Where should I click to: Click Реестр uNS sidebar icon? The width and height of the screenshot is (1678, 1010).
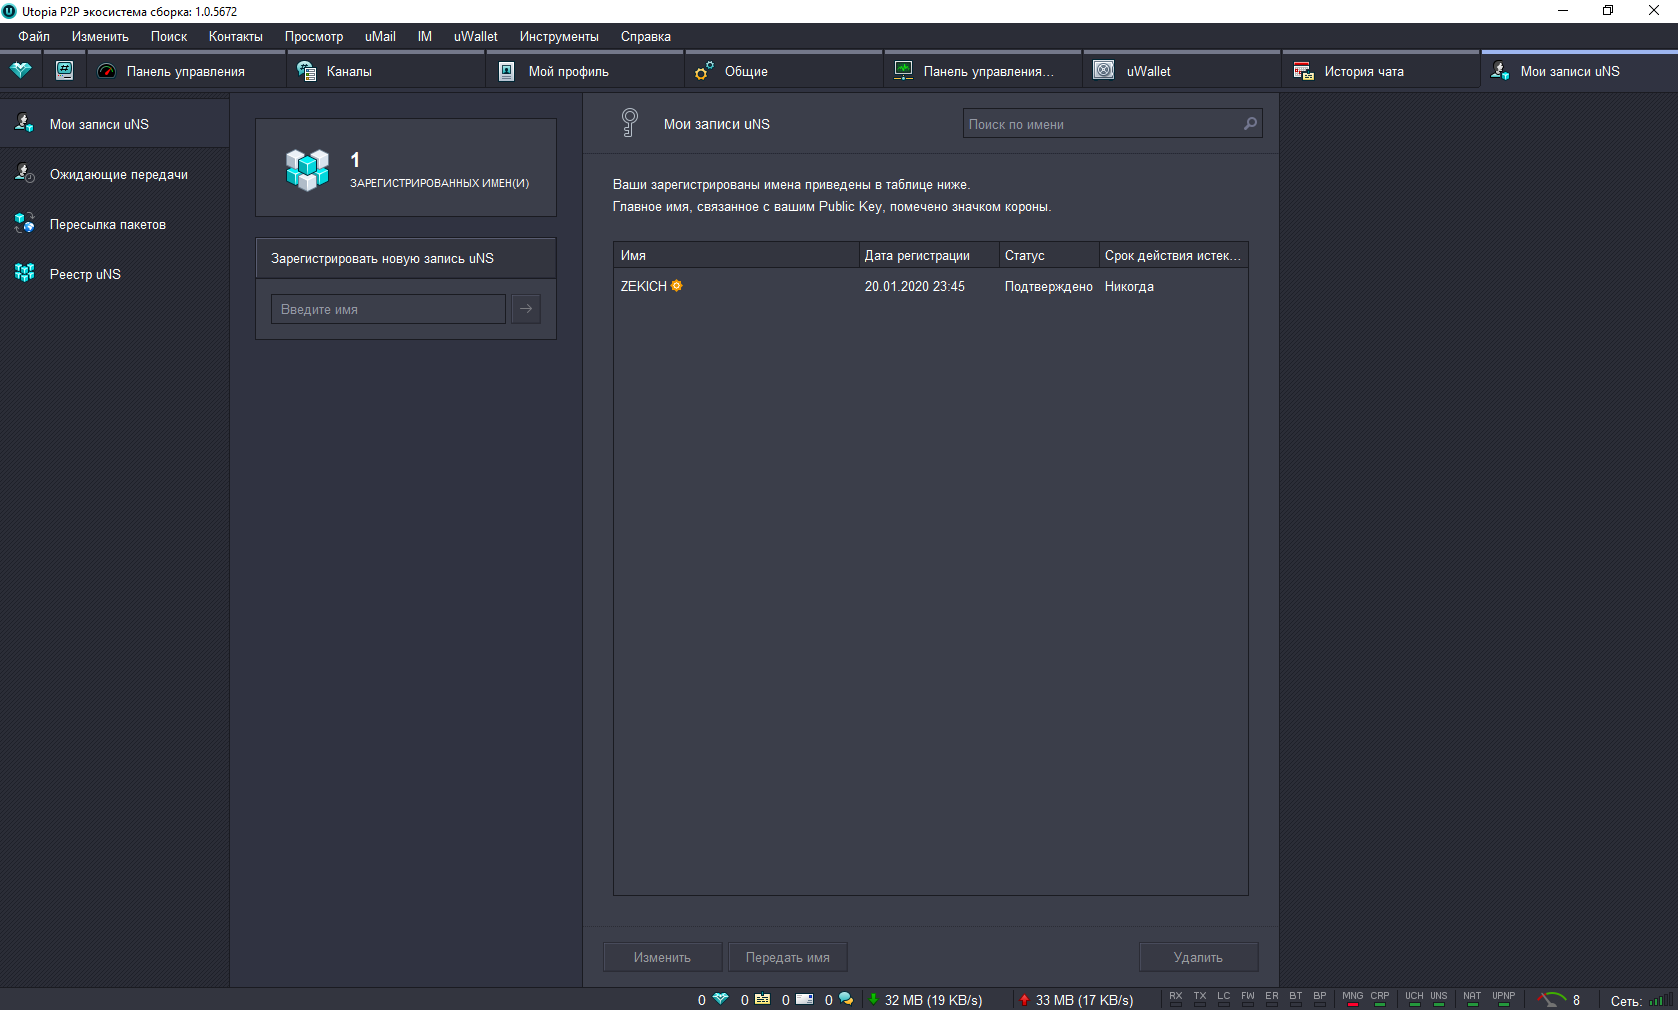(24, 273)
